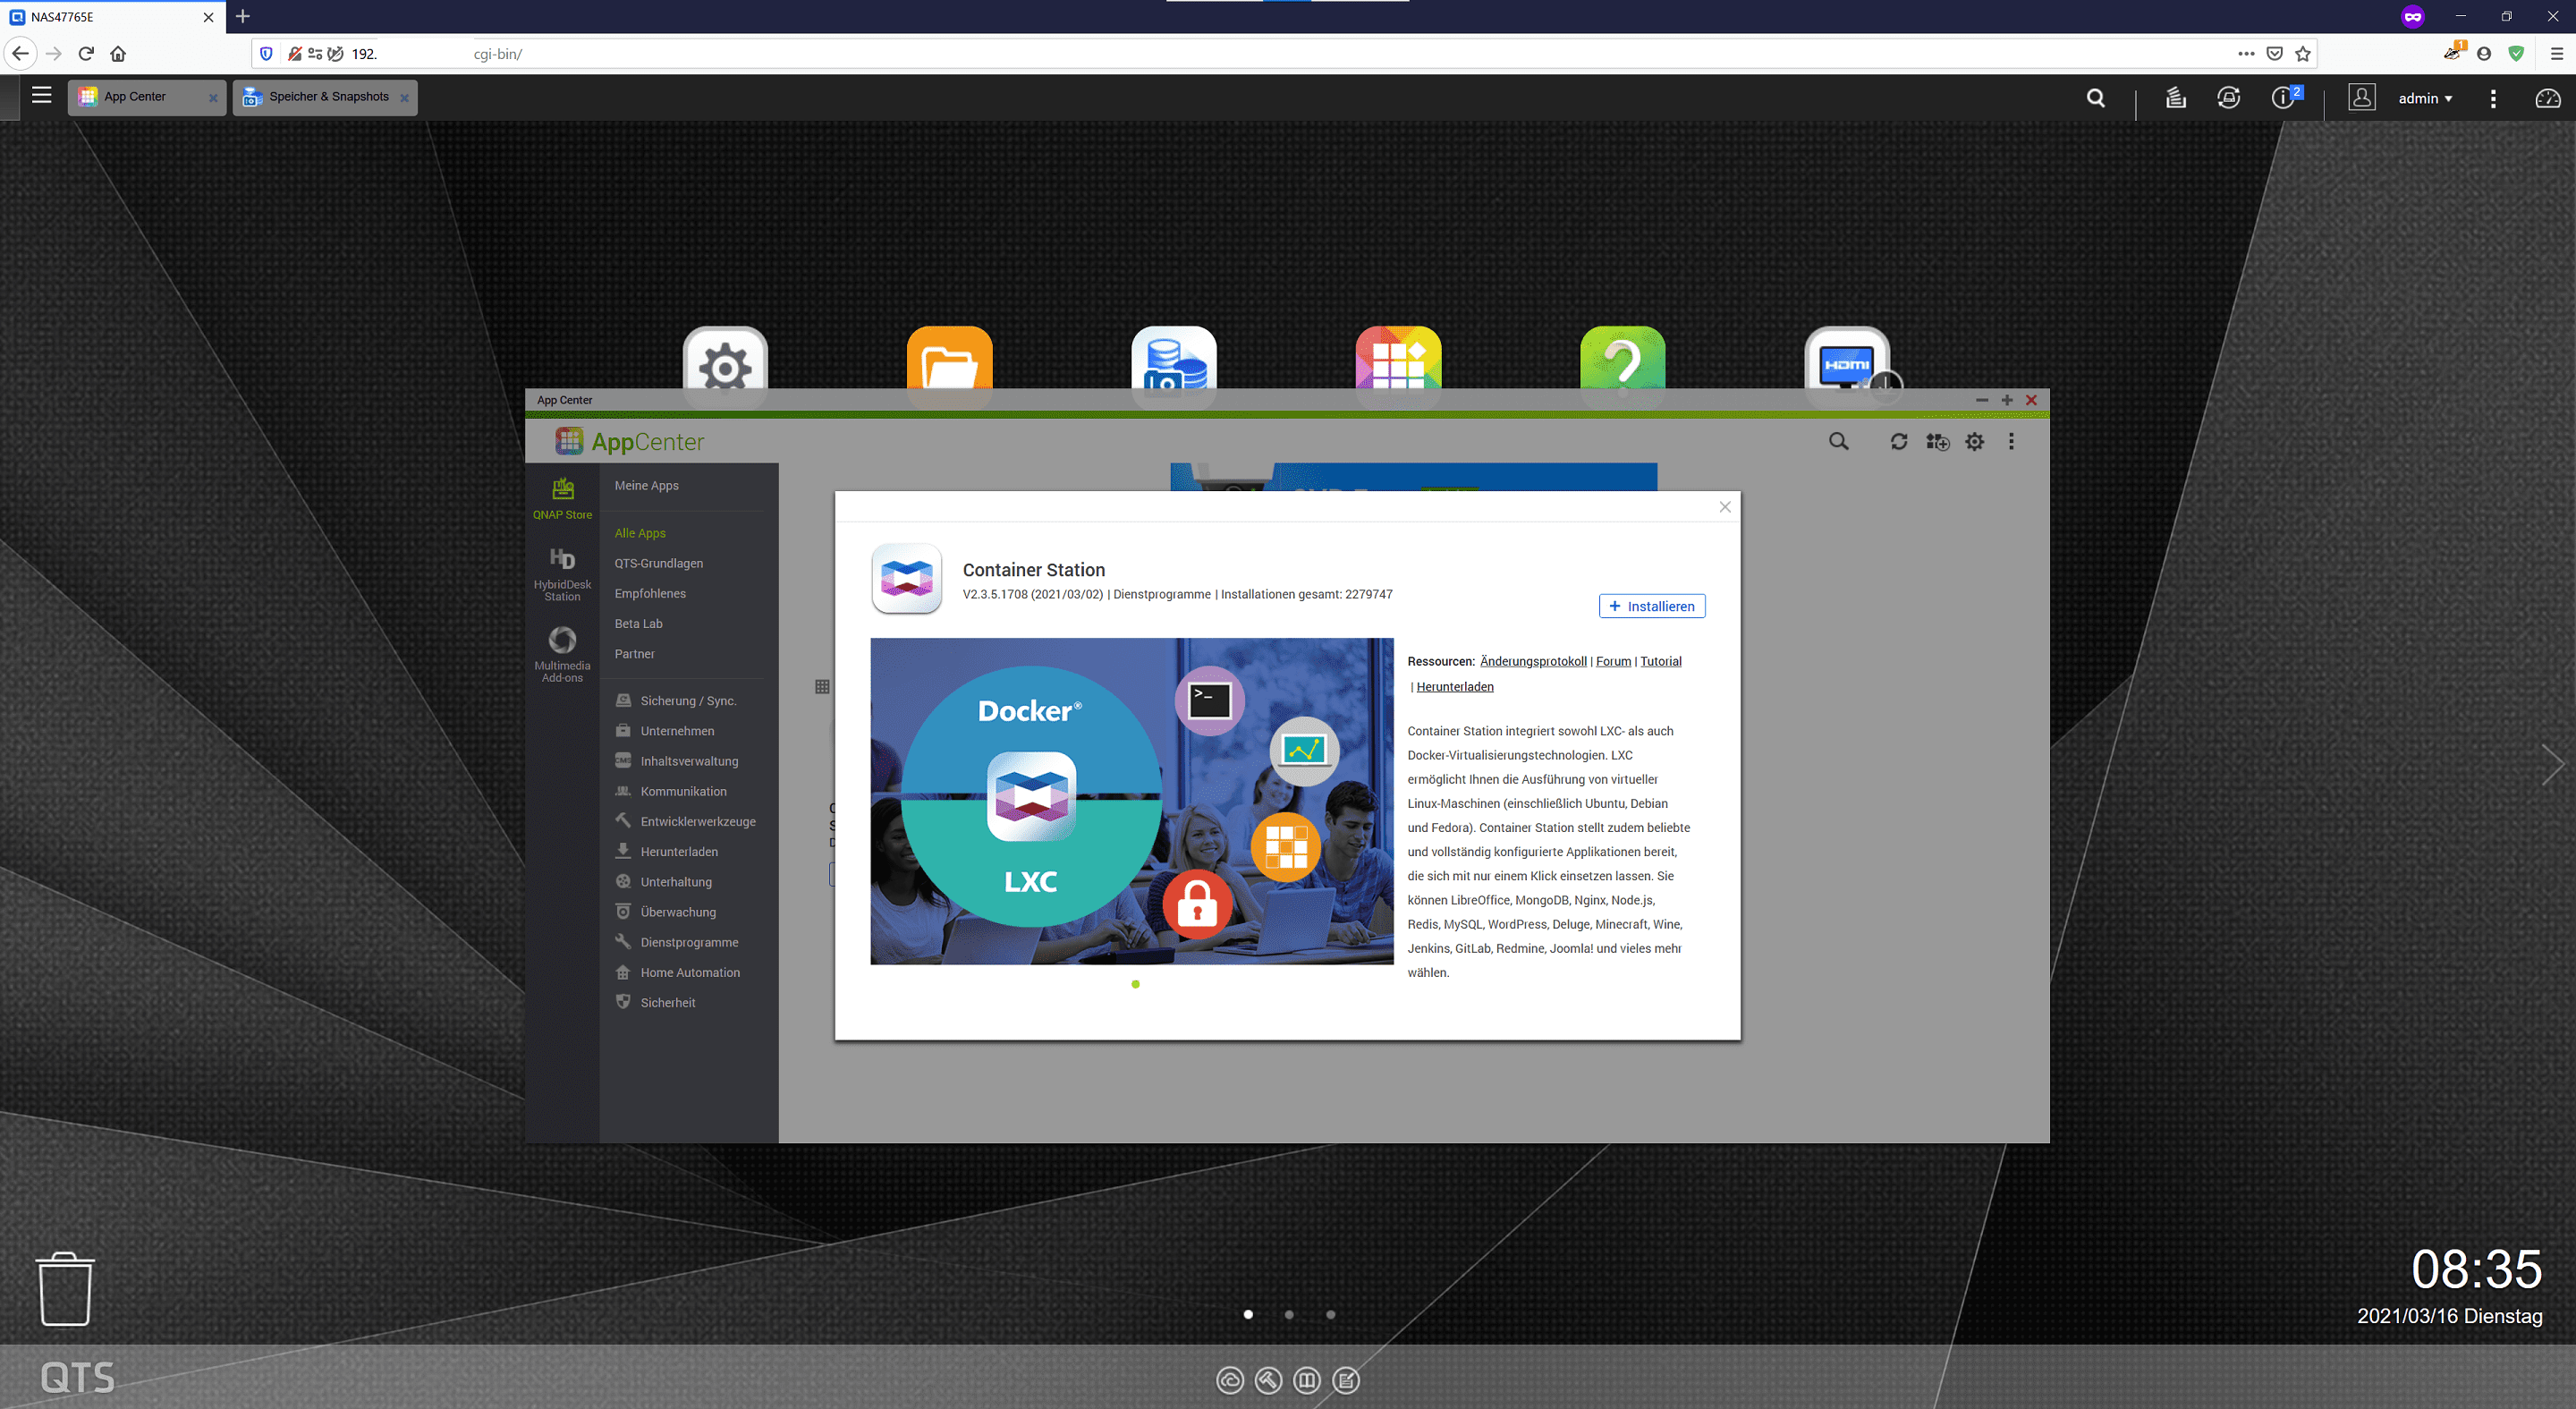
Task: Click the browser home button
Action: pos(118,53)
